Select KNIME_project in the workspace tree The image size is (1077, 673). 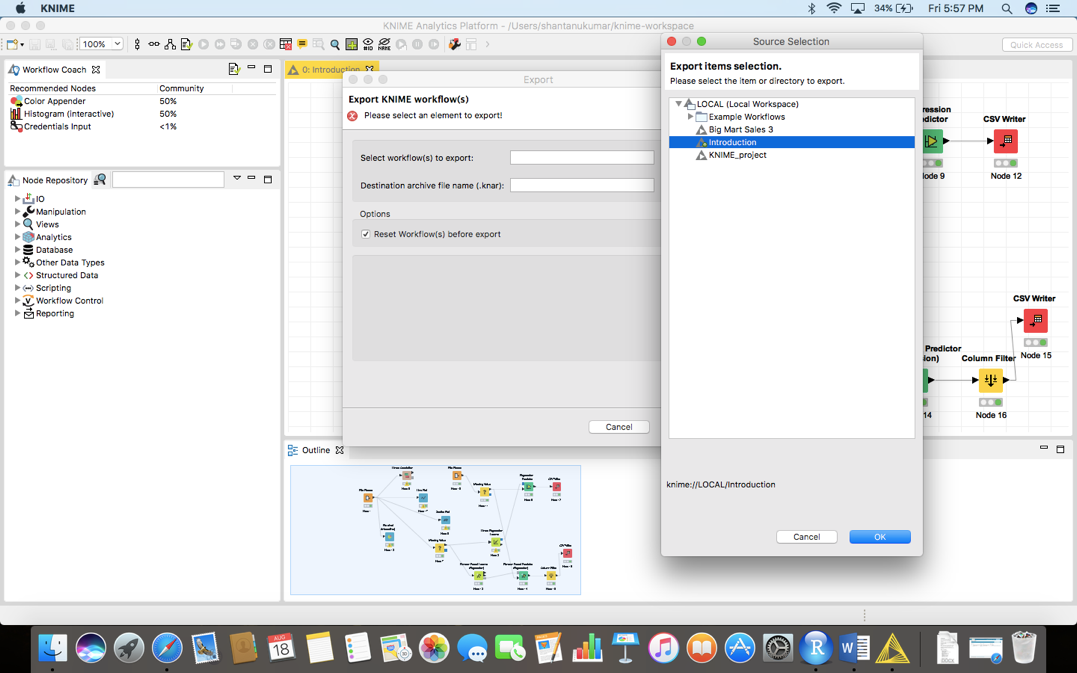coord(737,155)
